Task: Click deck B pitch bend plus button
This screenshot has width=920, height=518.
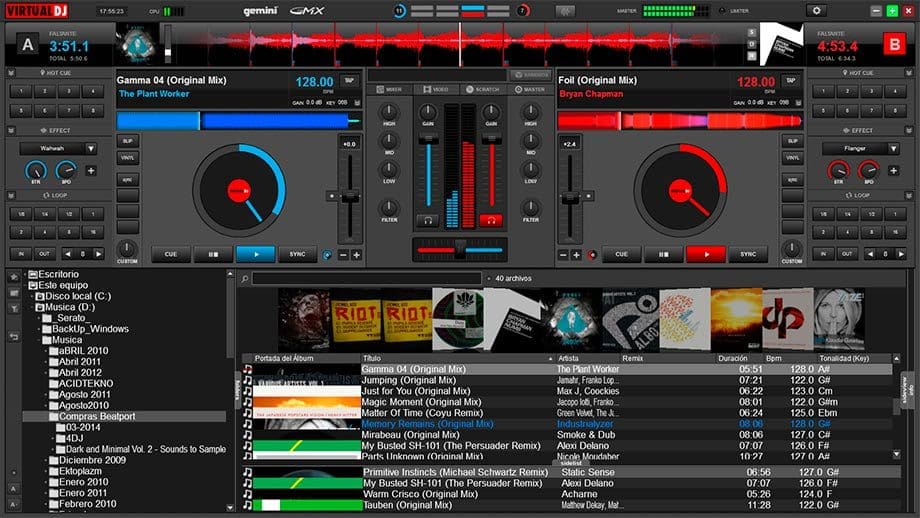Action: click(576, 255)
